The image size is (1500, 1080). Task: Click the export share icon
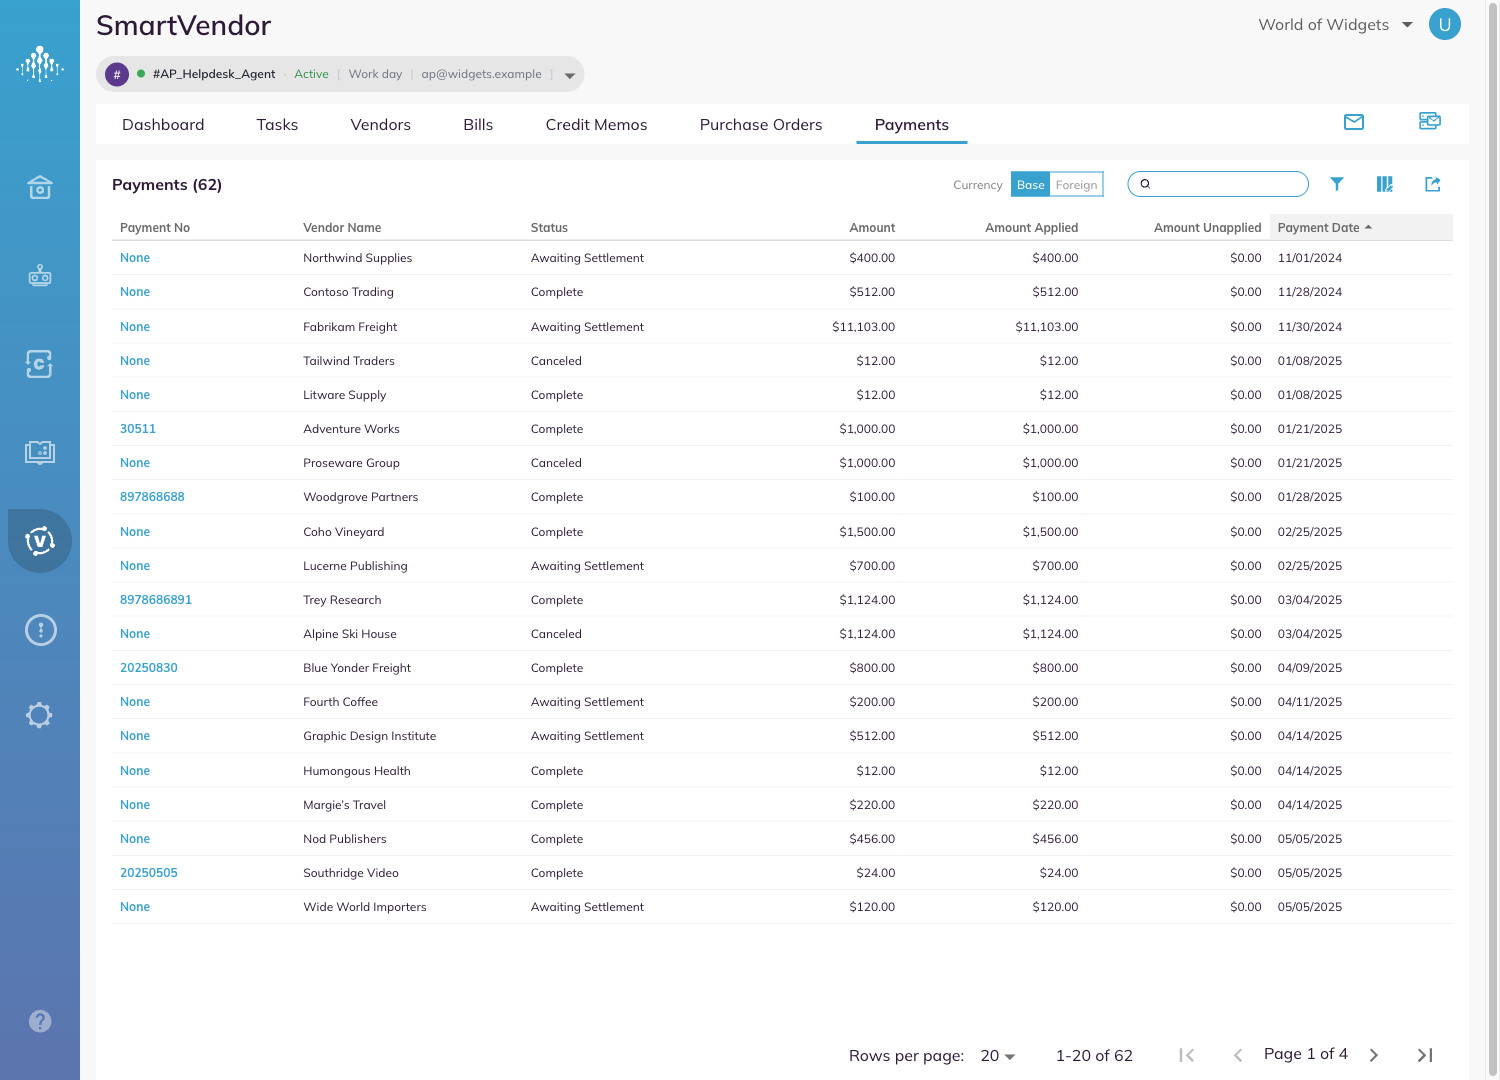(1433, 184)
